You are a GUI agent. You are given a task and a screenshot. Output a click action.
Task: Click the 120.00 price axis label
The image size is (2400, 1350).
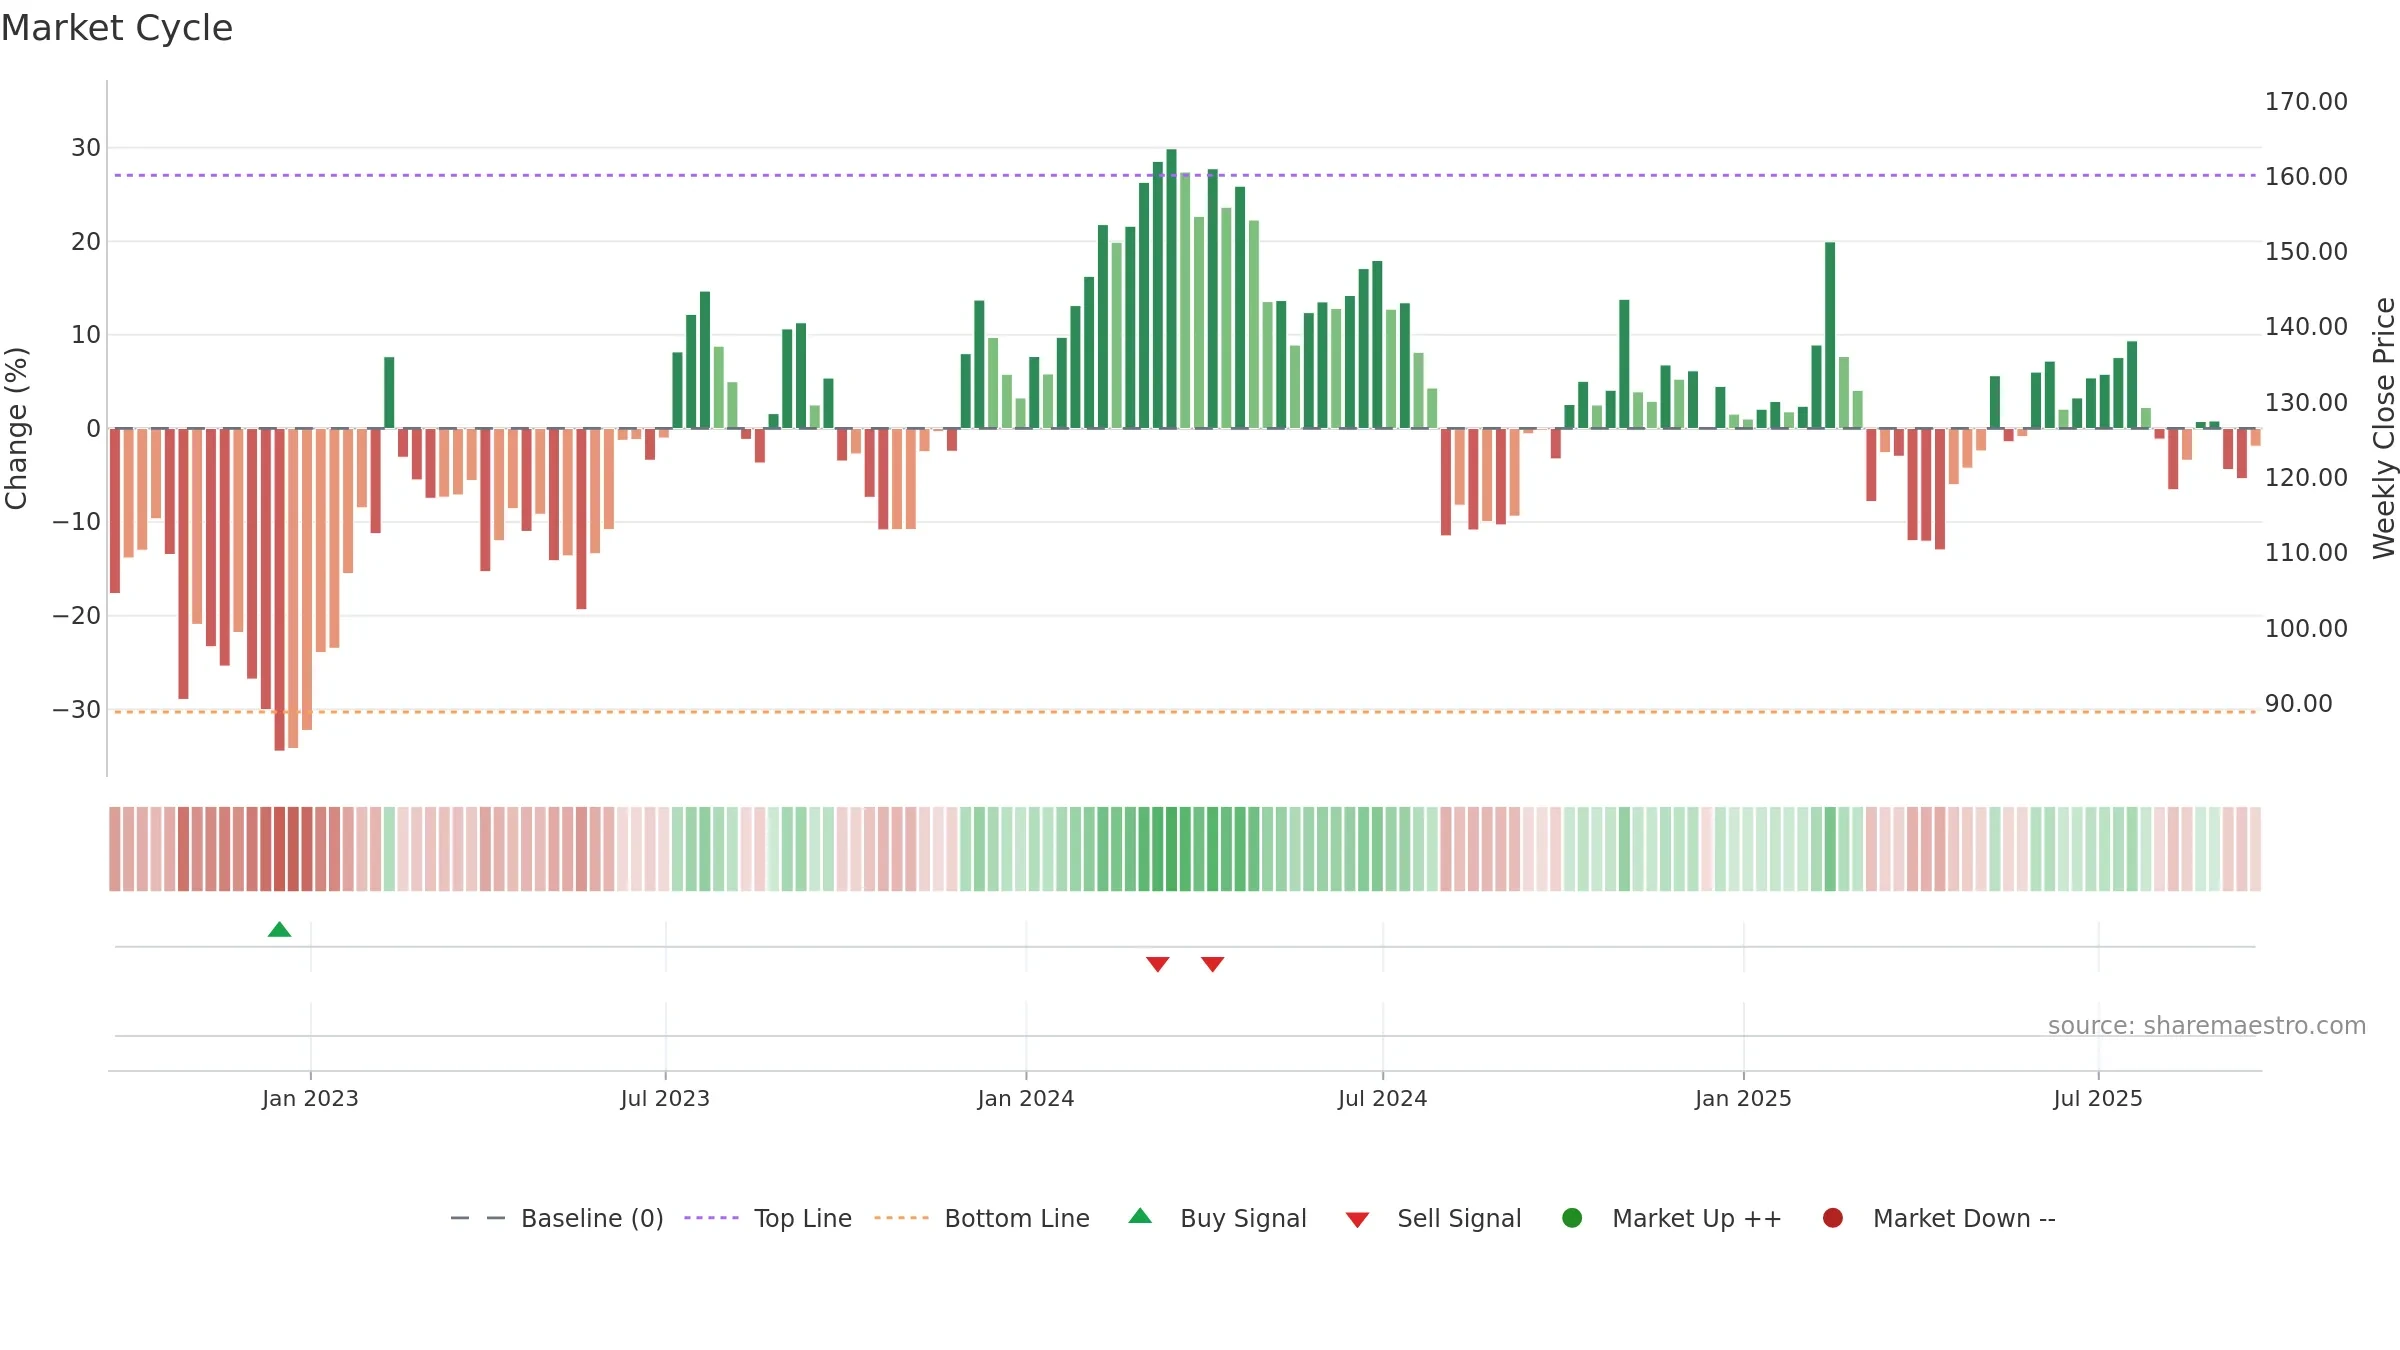[2306, 478]
